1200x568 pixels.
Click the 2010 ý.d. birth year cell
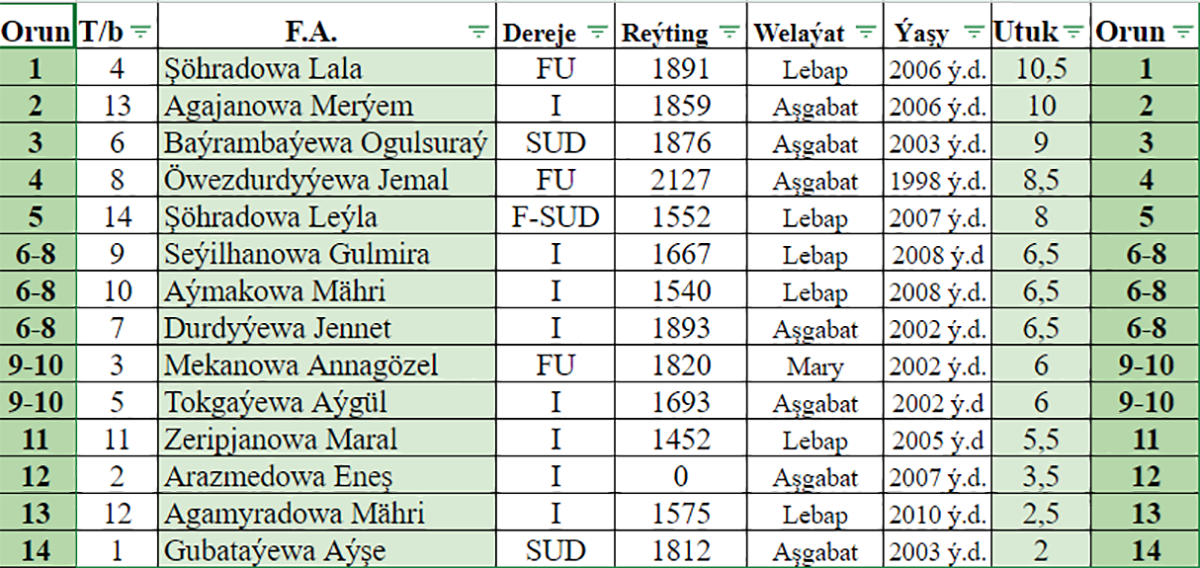click(937, 514)
